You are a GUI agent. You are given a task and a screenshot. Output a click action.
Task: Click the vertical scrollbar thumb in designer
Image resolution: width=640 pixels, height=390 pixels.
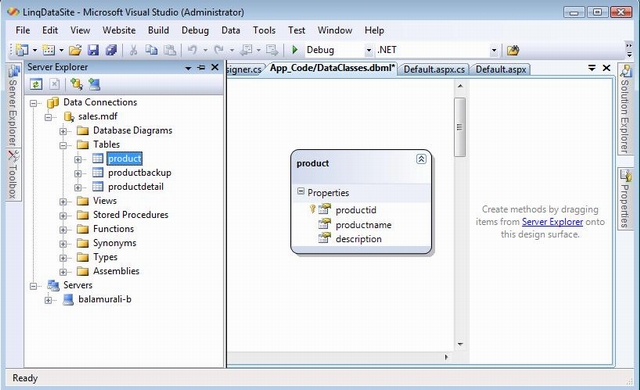[x=460, y=127]
